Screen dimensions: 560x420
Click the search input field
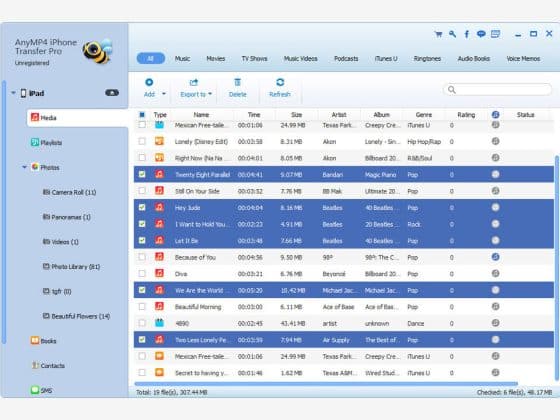coord(498,90)
